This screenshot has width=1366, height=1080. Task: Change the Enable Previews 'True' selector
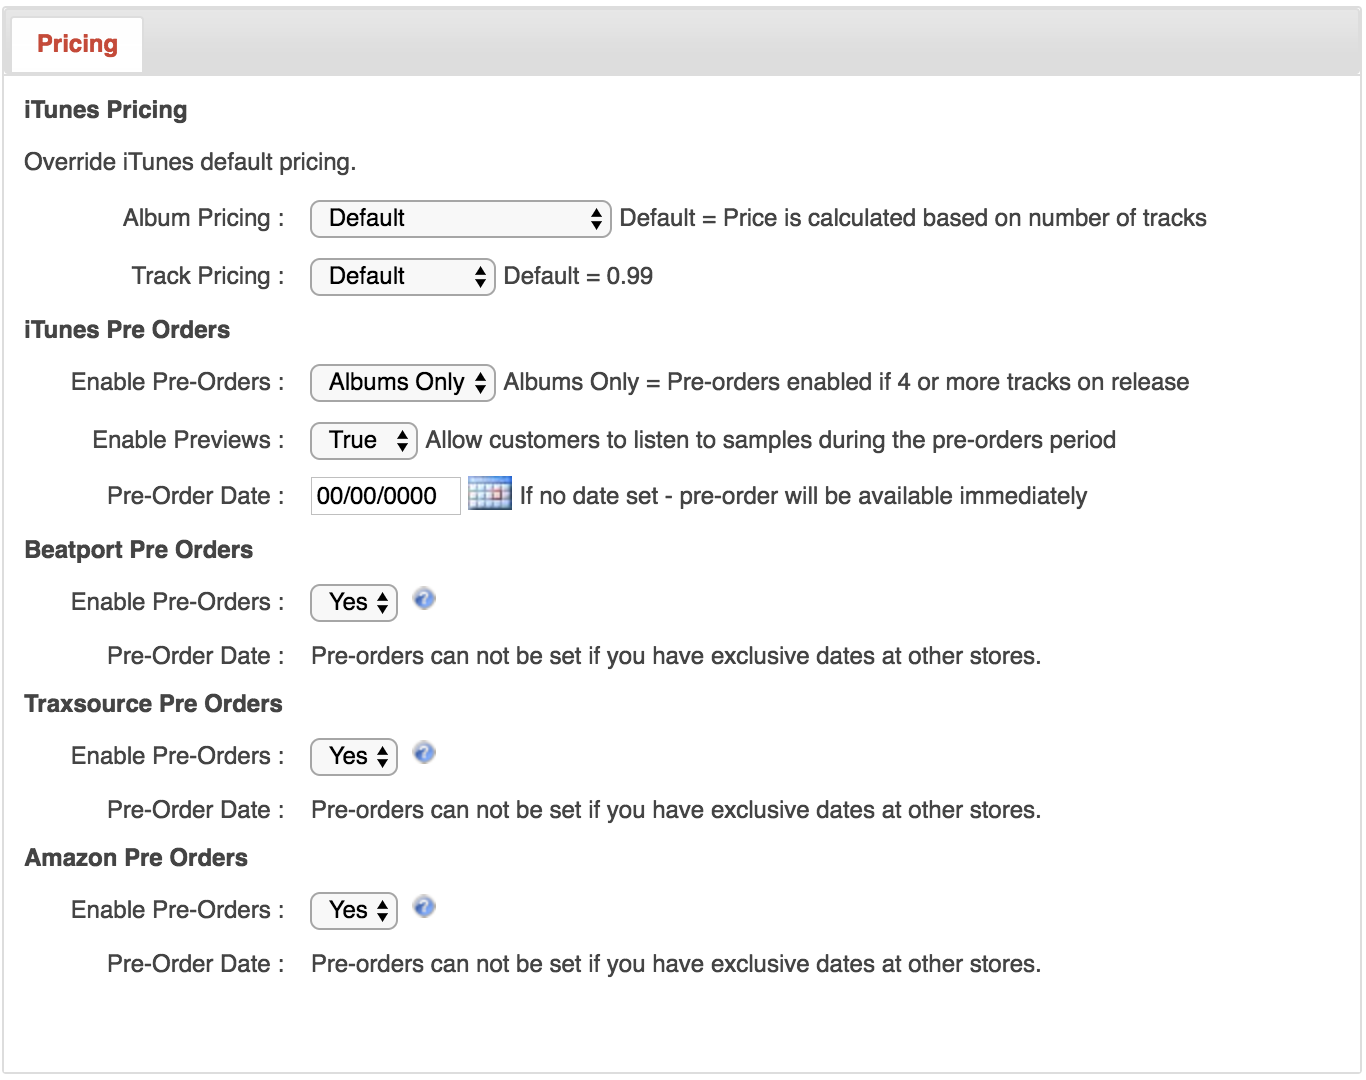click(363, 441)
